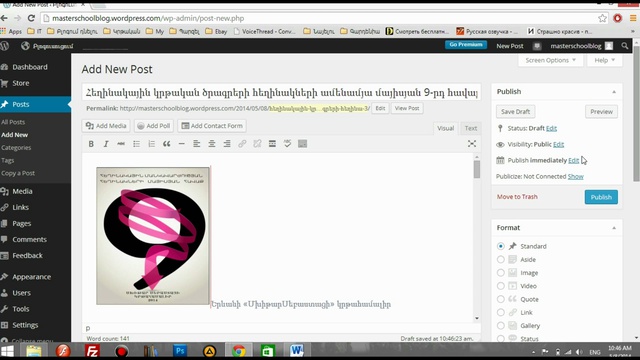640x360 pixels.
Task: Preview the post
Action: (x=601, y=111)
